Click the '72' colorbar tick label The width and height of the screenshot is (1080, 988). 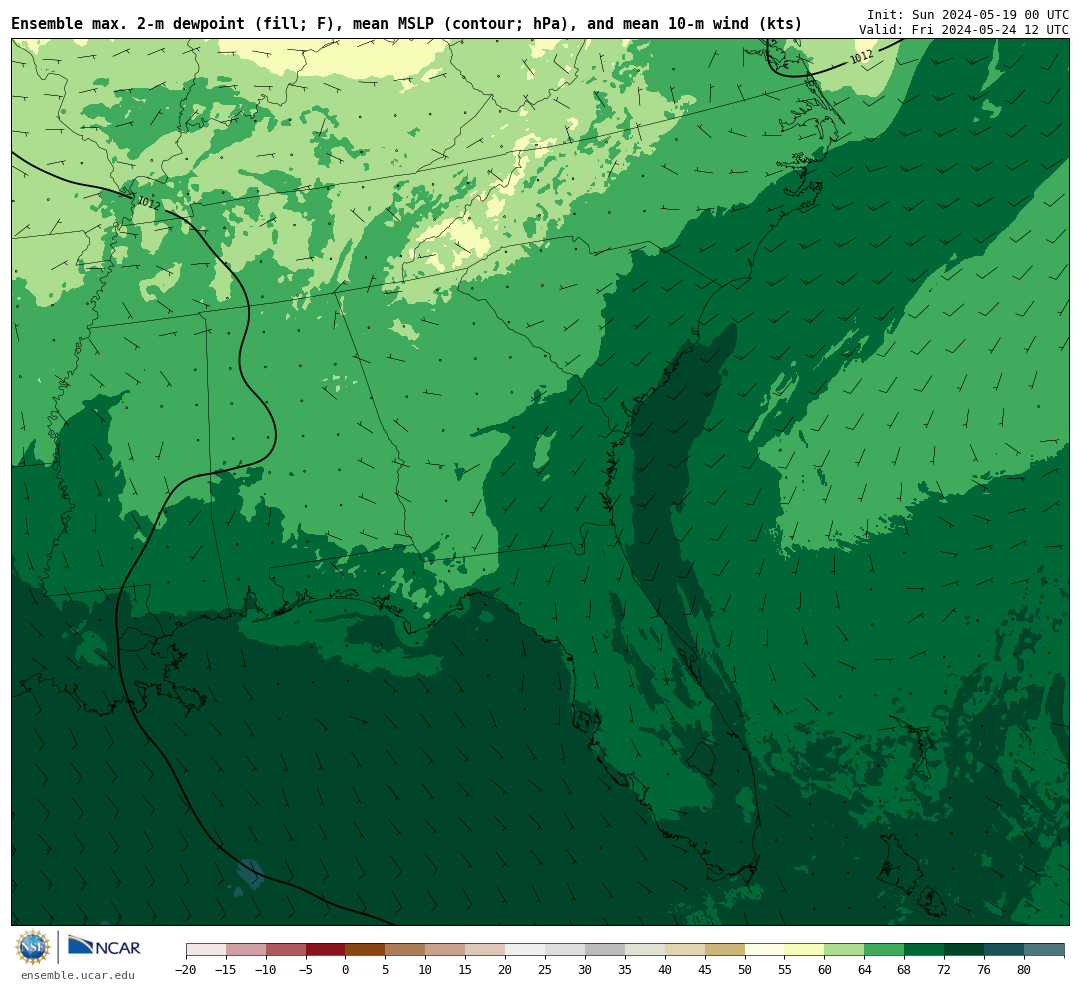(x=944, y=969)
